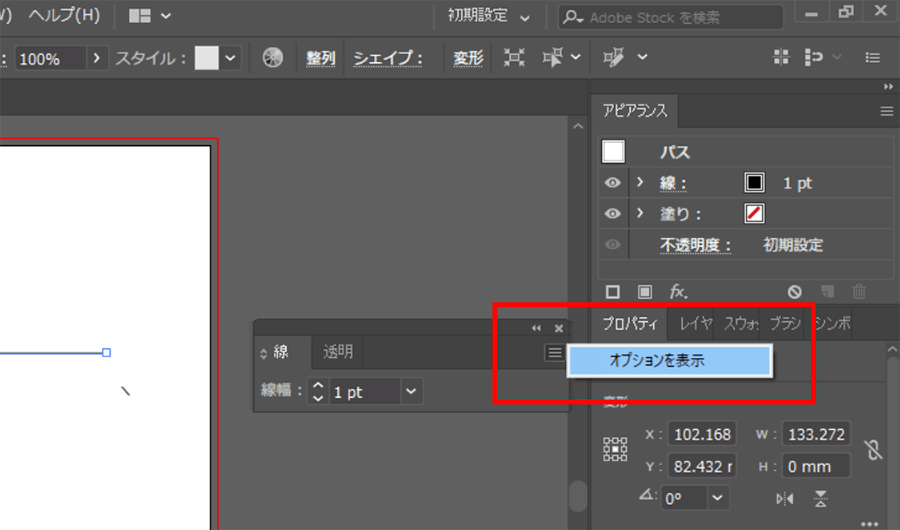Click the Recolor Artwork wheel icon

[273, 57]
